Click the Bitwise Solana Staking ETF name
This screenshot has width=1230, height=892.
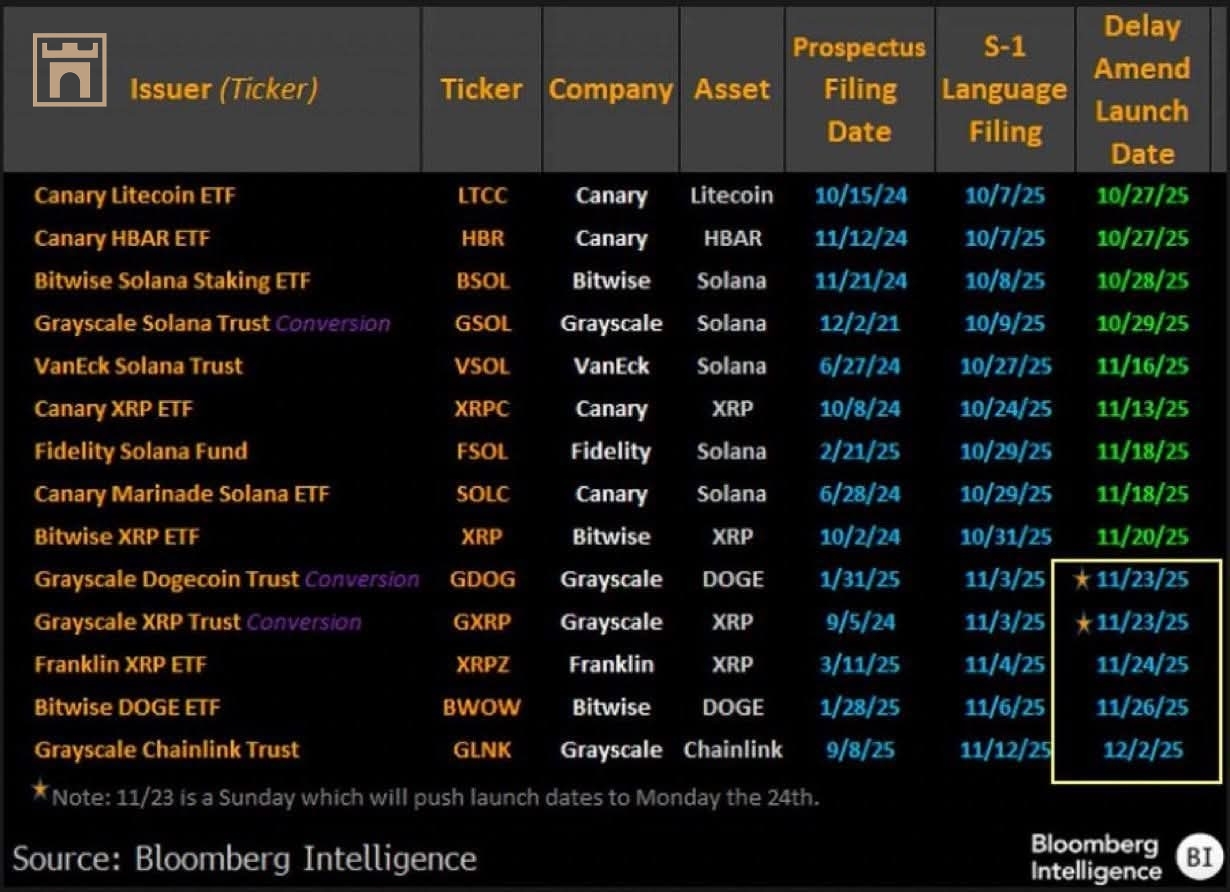point(172,281)
